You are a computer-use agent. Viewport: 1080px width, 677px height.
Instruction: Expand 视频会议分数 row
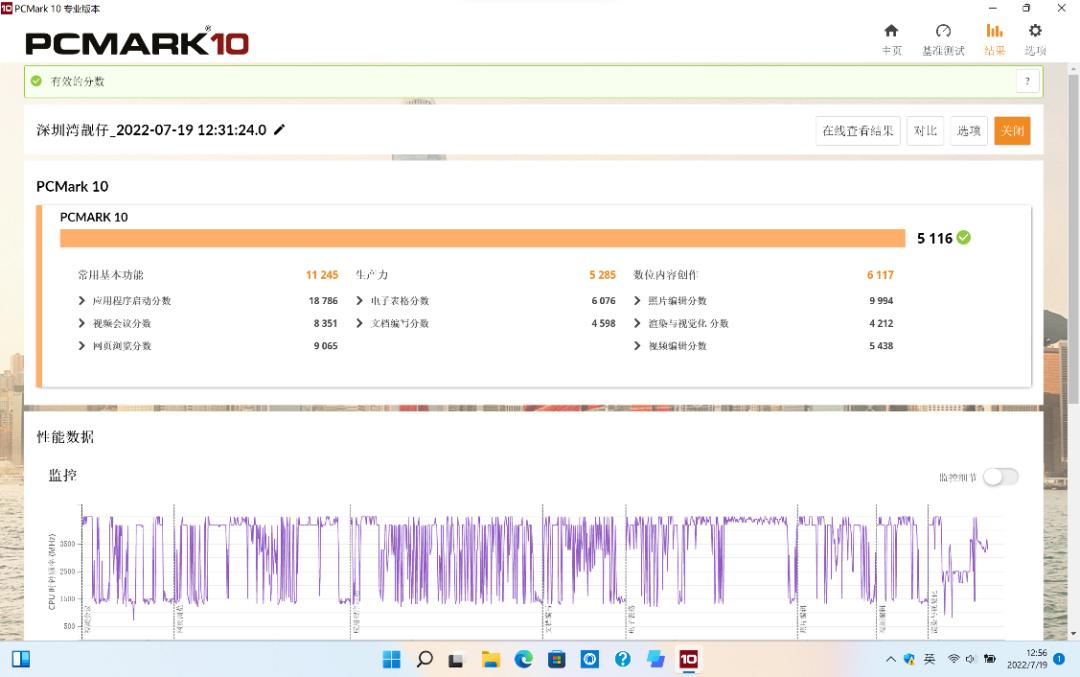[82, 324]
